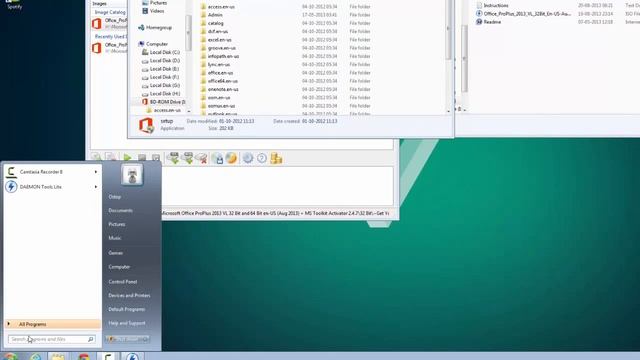Select Local Disk (C:) in Explorer tree
640x360 pixels.
pyautogui.click(x=161, y=52)
